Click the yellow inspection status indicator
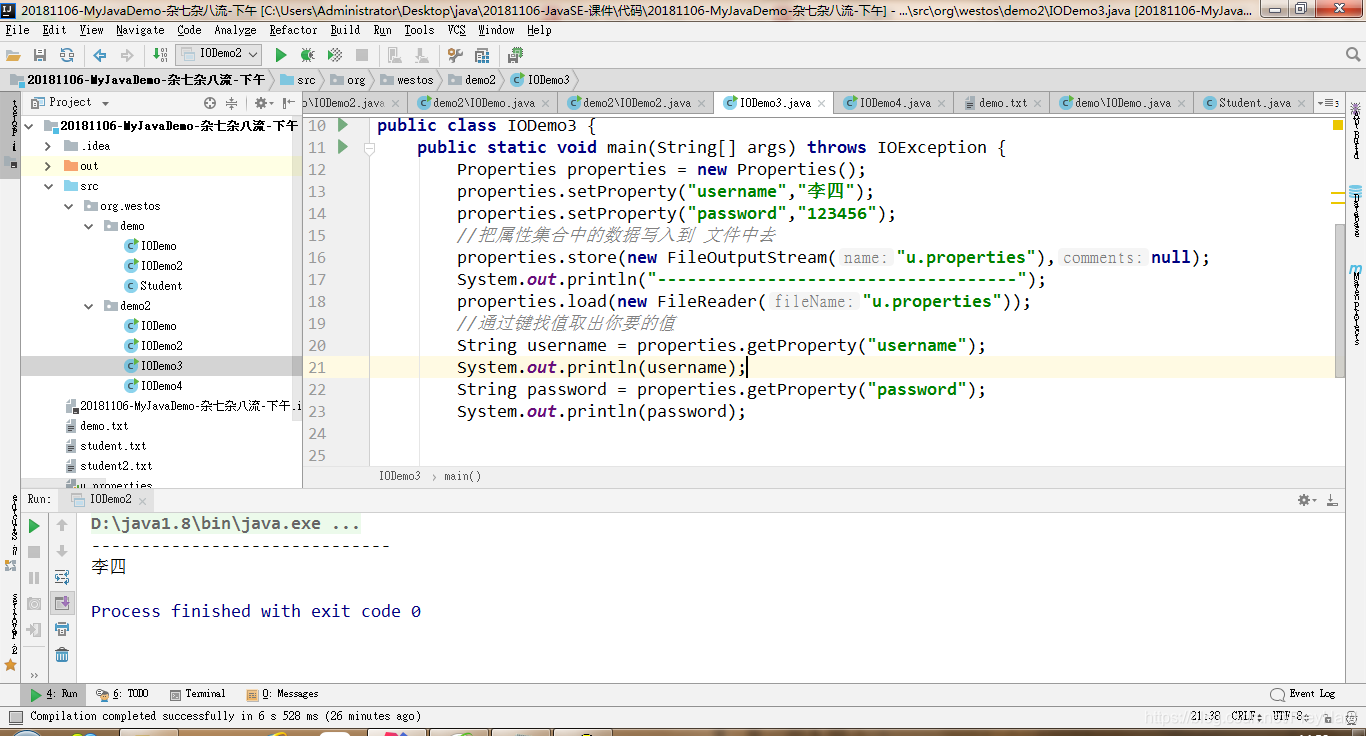 tap(1338, 125)
